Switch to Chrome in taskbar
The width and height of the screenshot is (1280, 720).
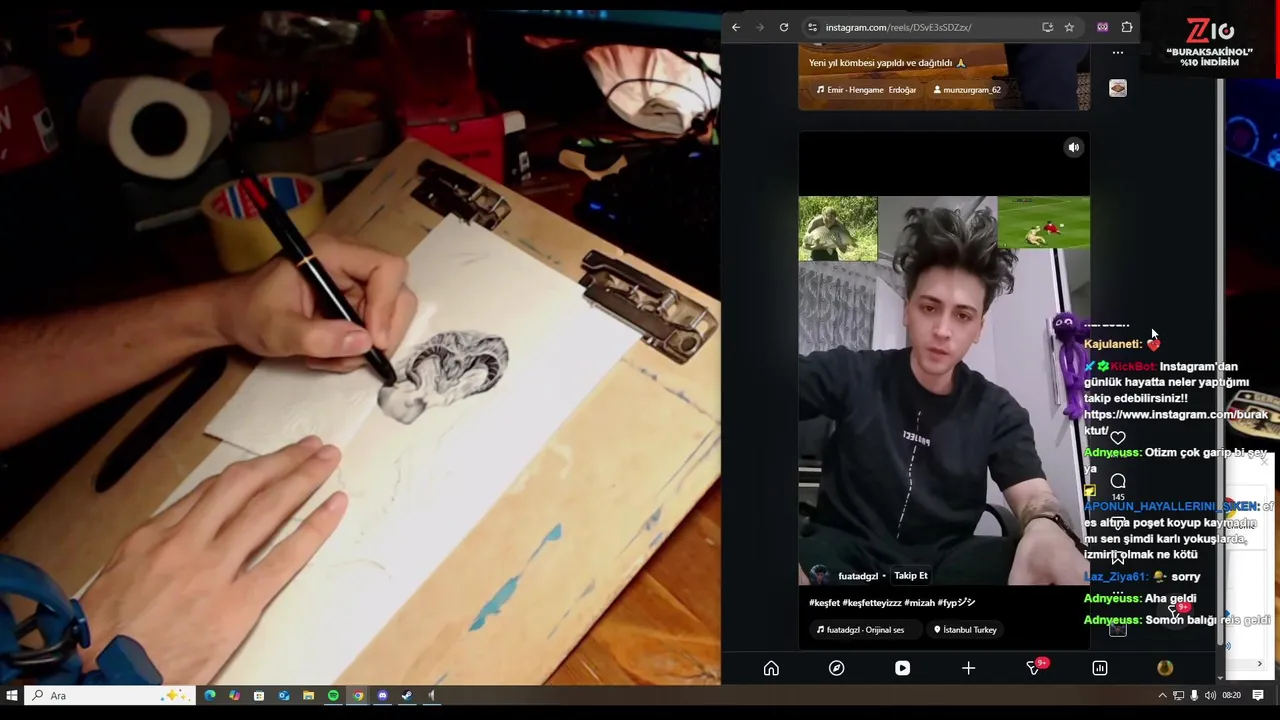[358, 696]
